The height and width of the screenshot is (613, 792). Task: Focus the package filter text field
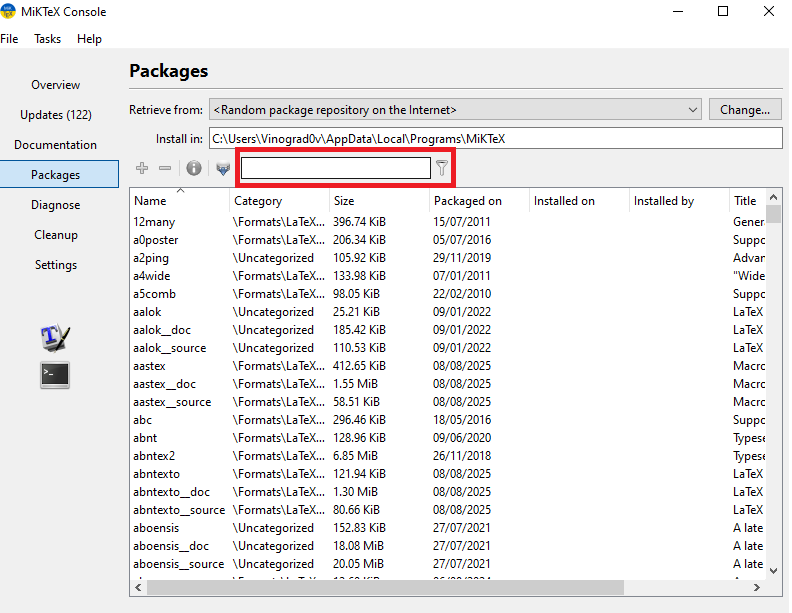[336, 168]
